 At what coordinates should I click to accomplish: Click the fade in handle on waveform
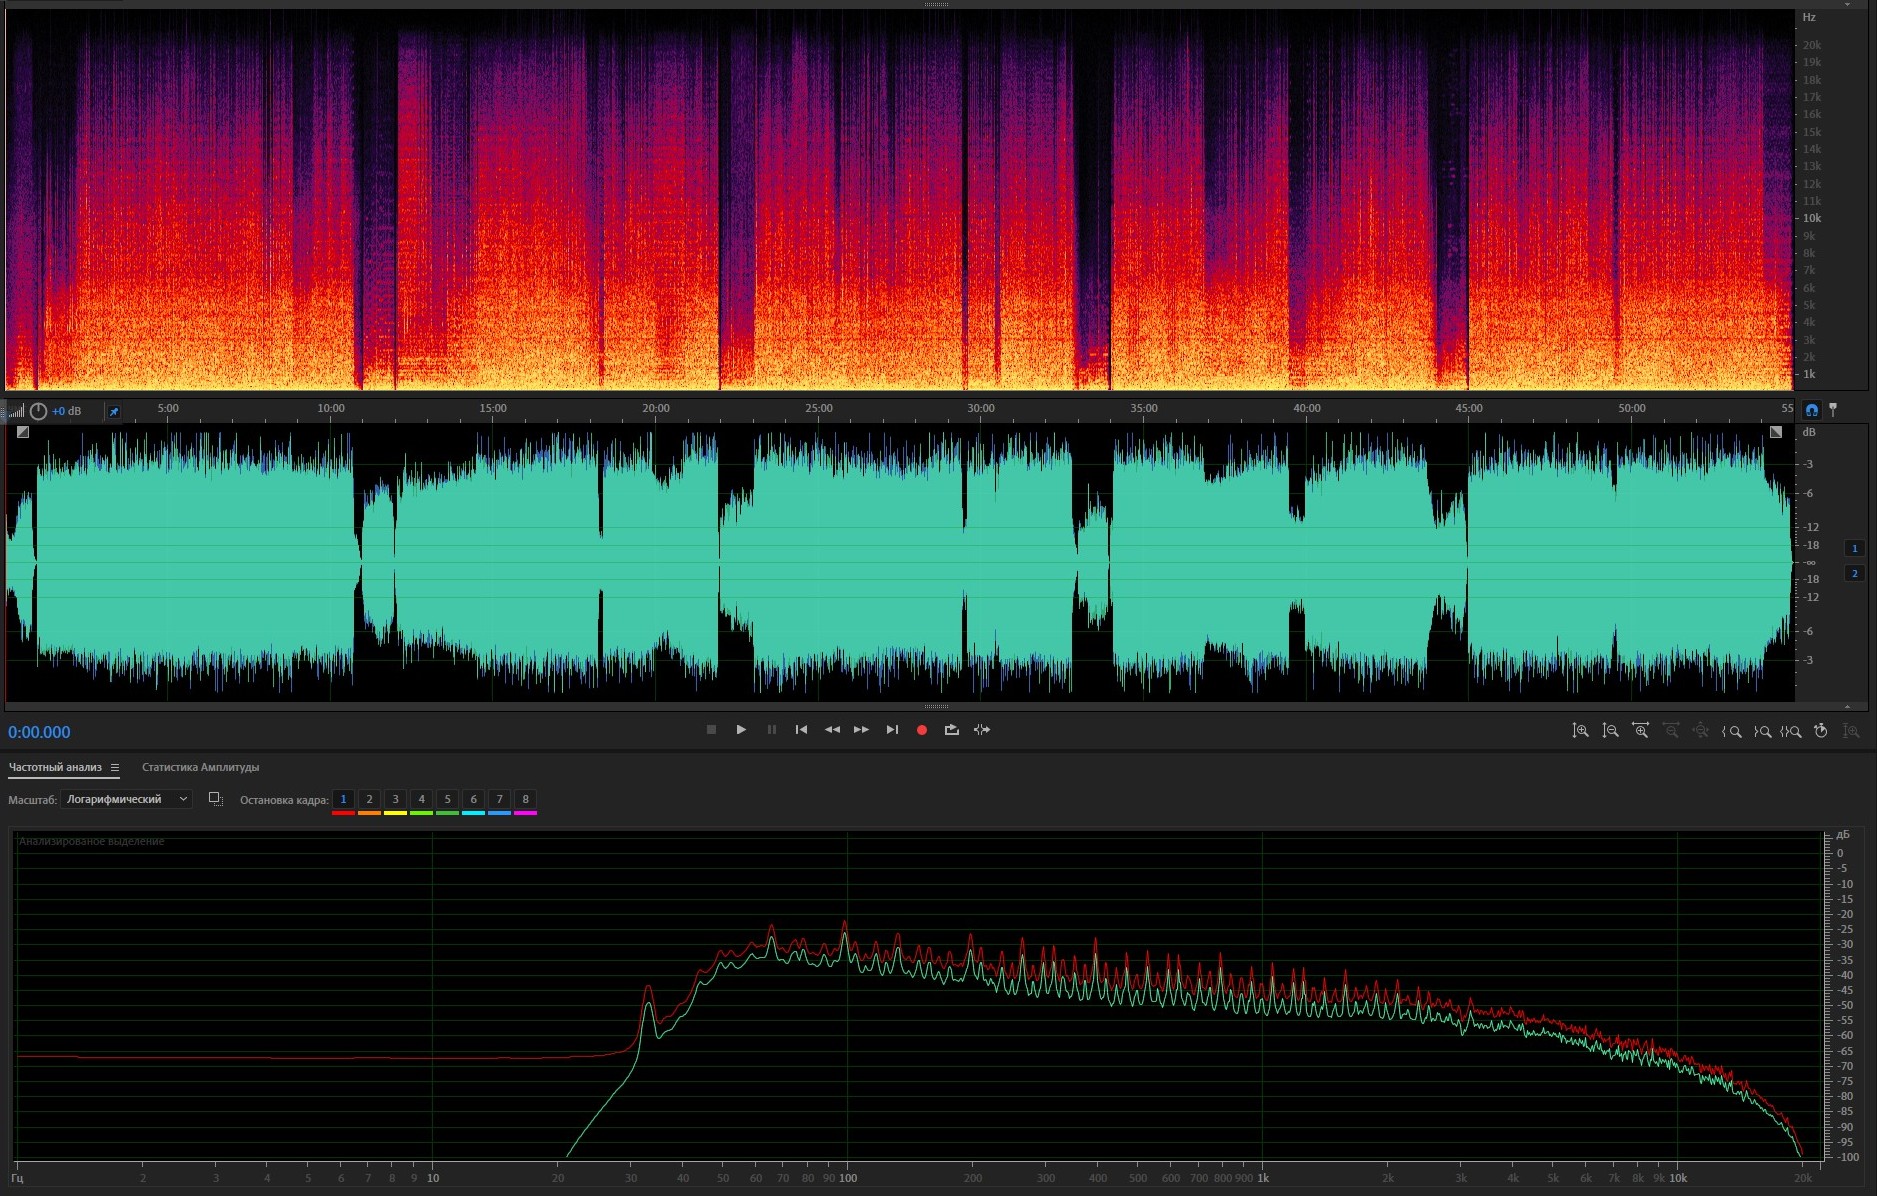[23, 432]
